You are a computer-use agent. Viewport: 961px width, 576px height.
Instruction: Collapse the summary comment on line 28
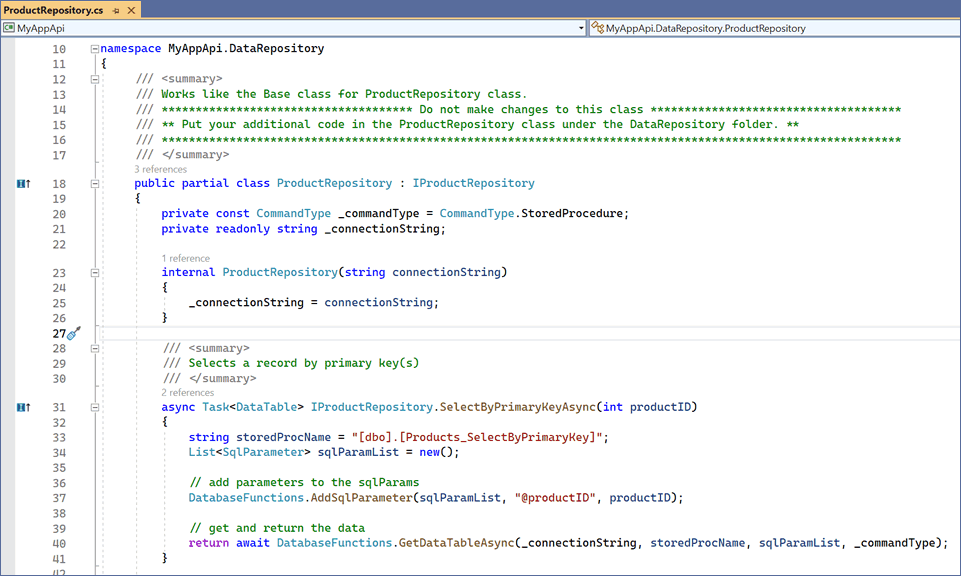coord(95,349)
